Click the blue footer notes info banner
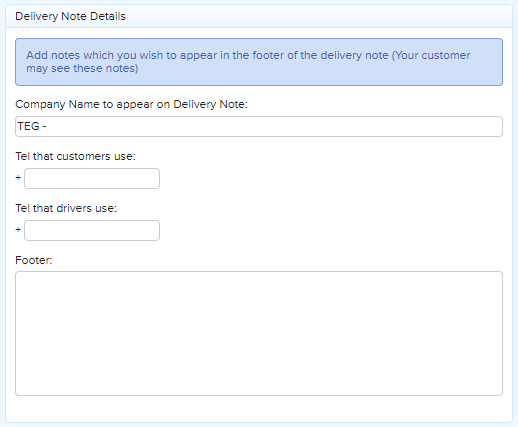This screenshot has height=427, width=518. click(x=259, y=62)
